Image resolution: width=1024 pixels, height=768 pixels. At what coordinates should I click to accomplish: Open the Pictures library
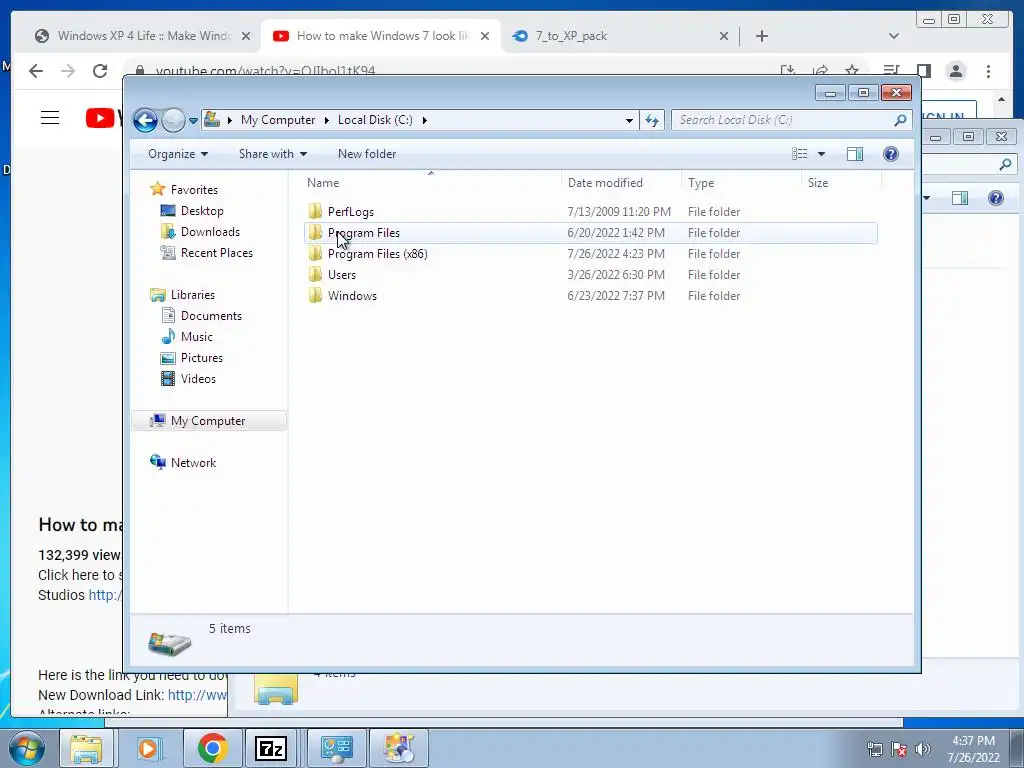click(x=202, y=358)
